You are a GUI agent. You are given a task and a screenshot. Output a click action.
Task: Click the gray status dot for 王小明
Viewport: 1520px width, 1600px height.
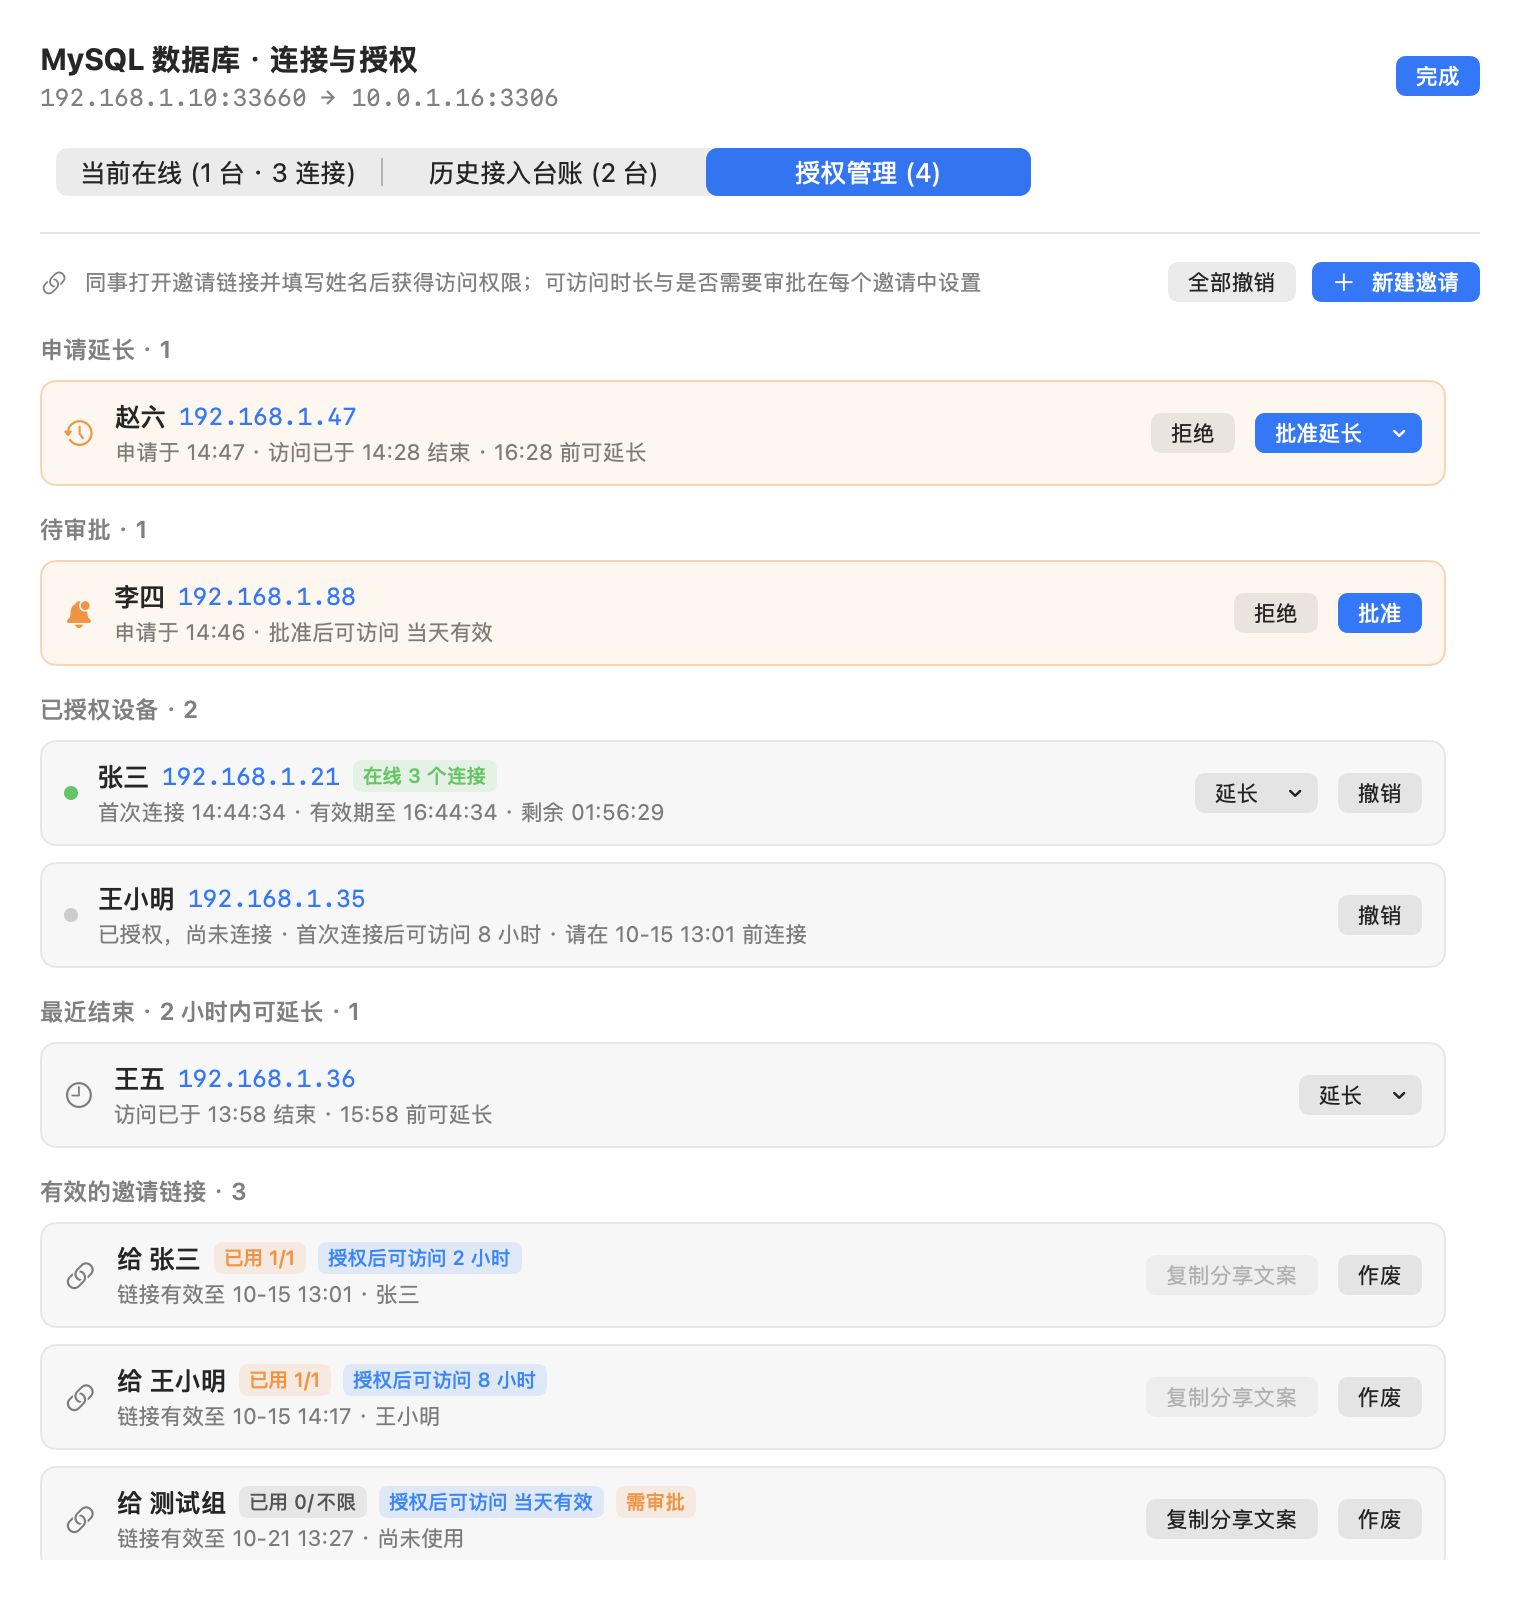click(x=71, y=915)
